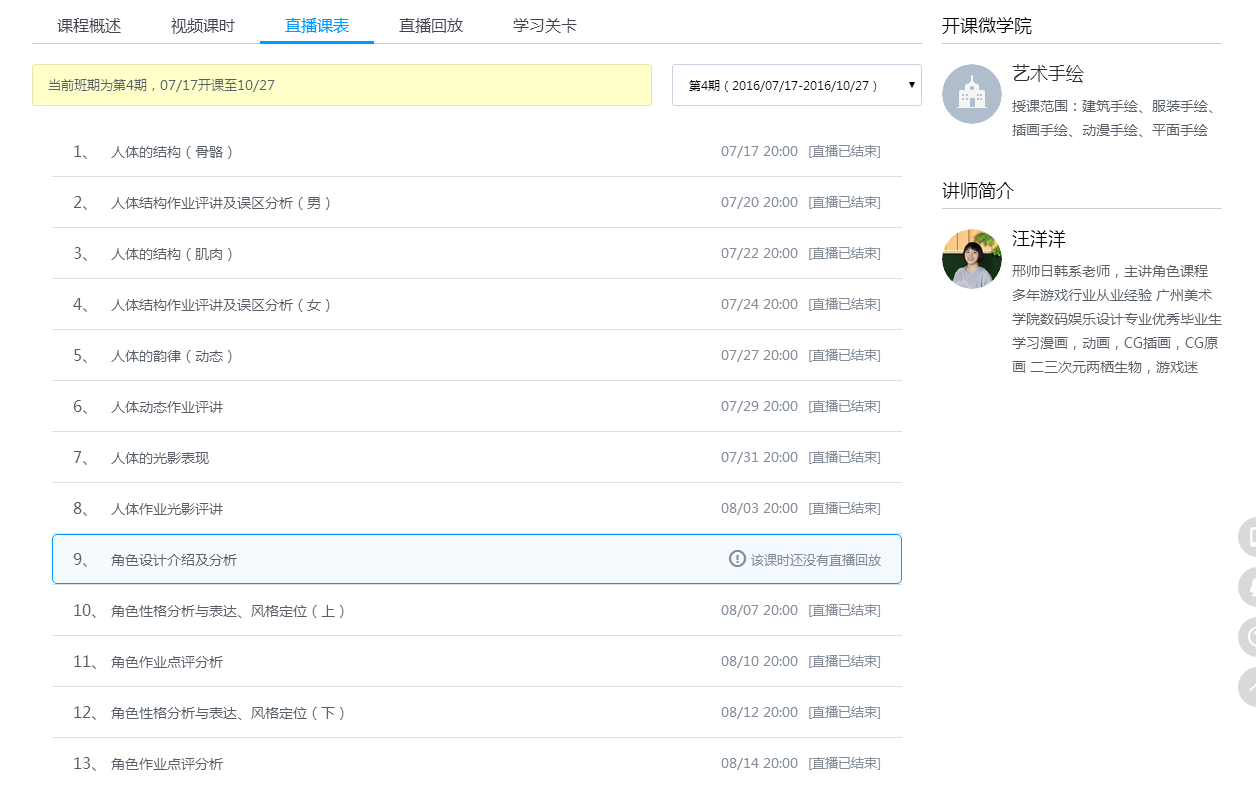Click 直播已结束 status for lesson 7
This screenshot has width=1256, height=785.
[844, 458]
